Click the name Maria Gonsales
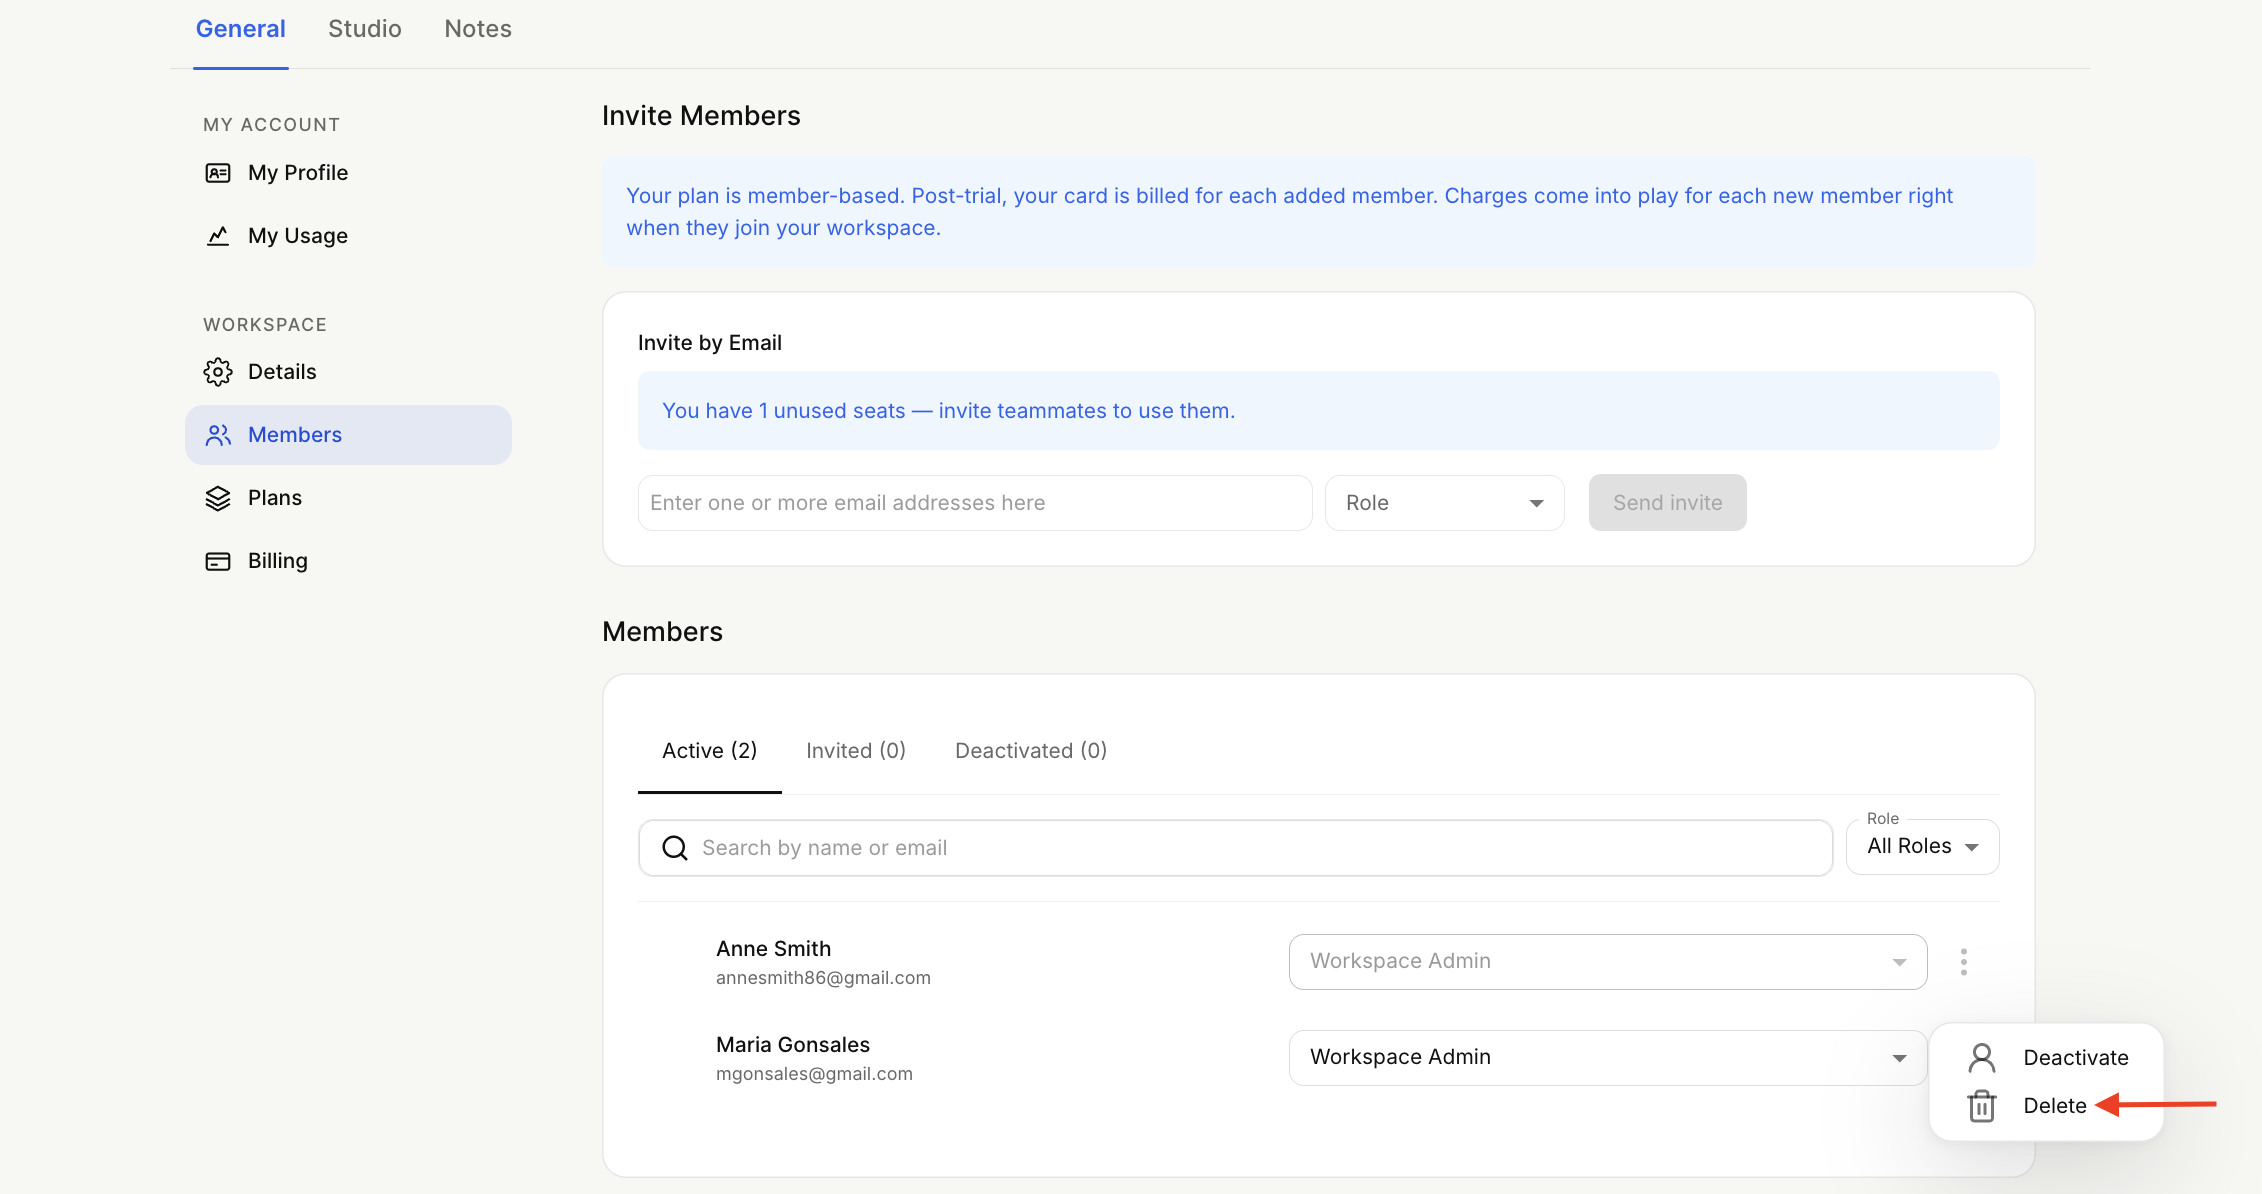 point(793,1045)
